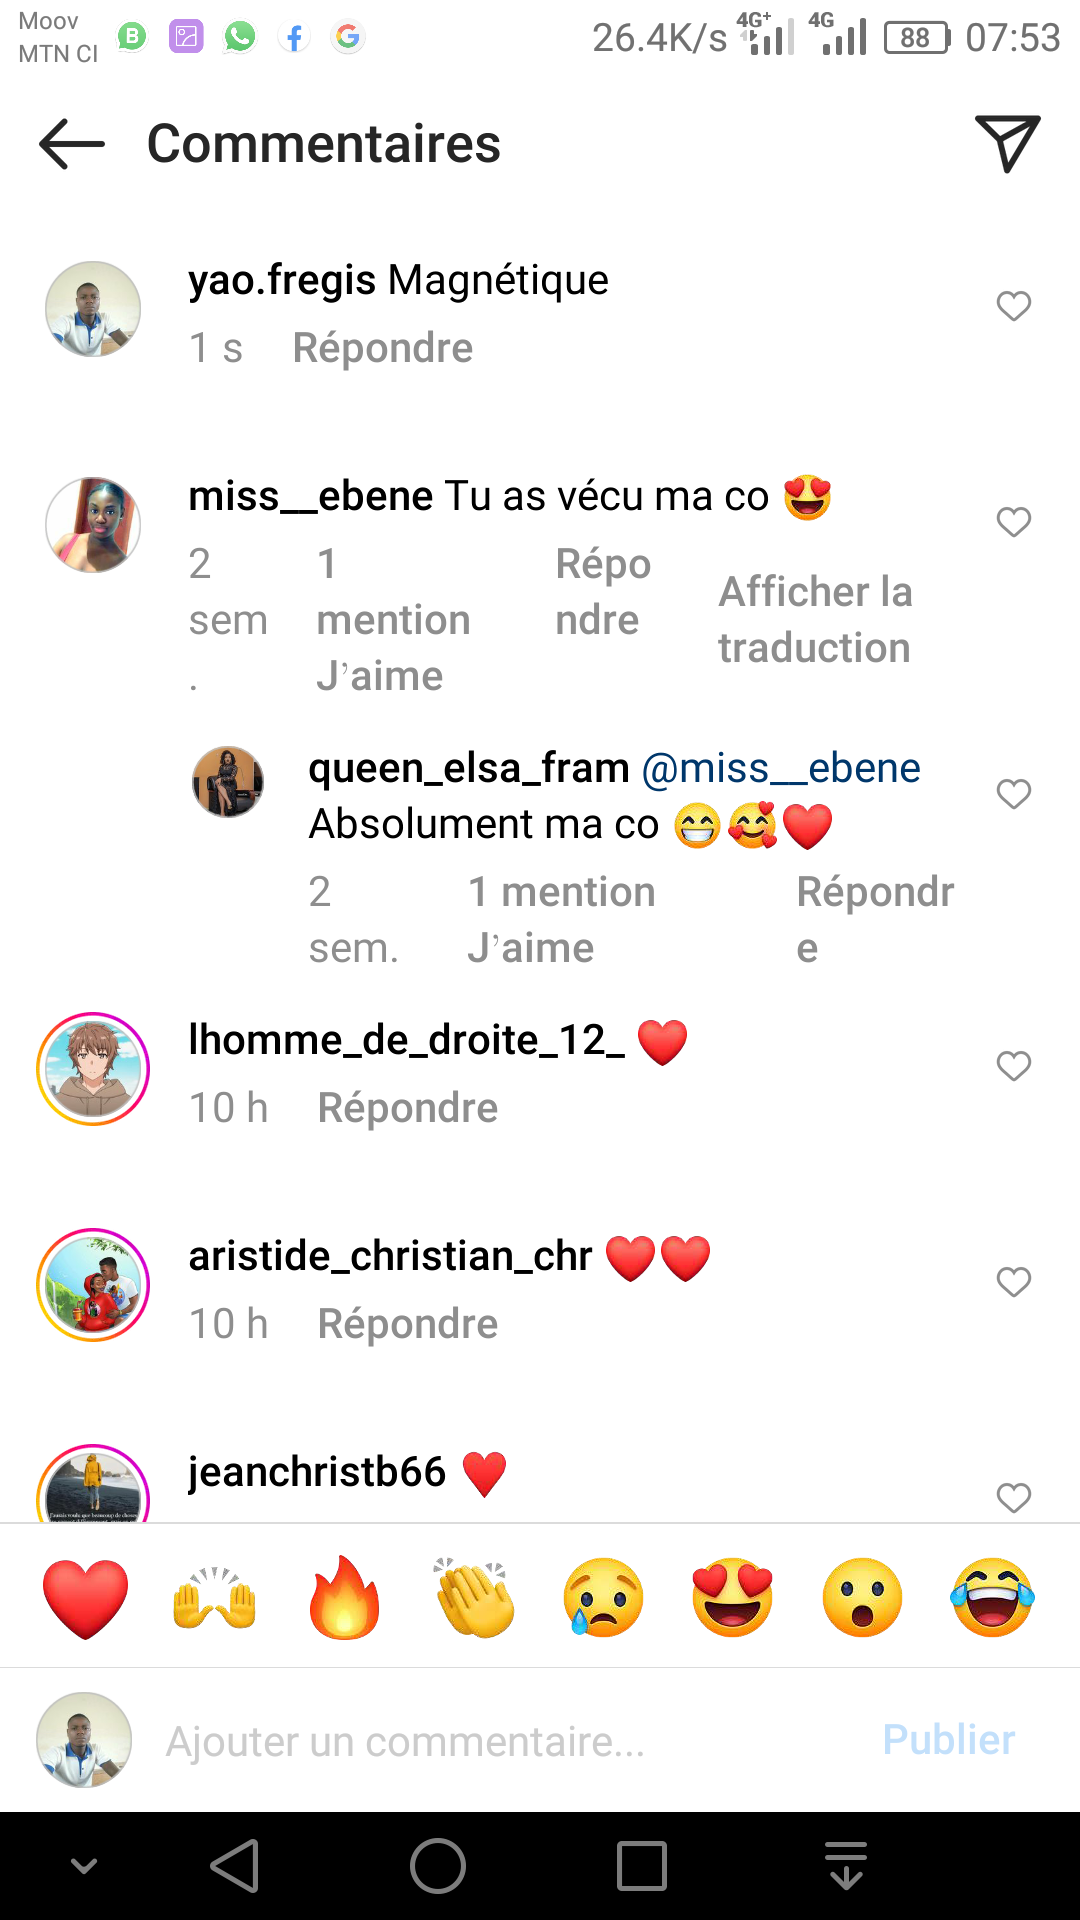Open the direct message share icon
1080x1920 pixels.
tap(1007, 144)
